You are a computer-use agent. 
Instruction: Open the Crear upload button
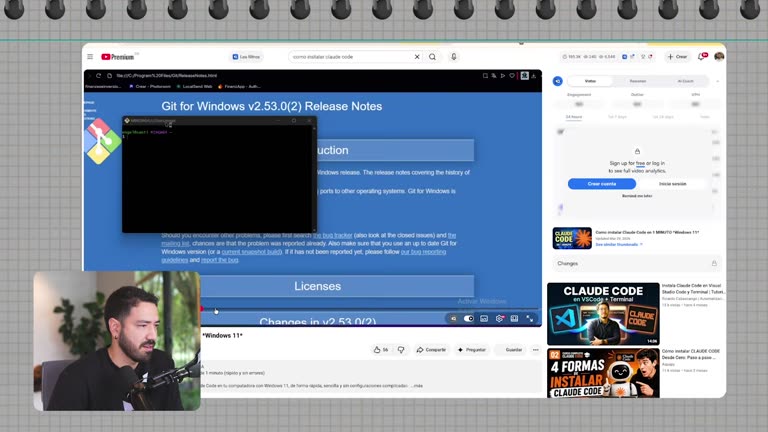[x=677, y=57]
